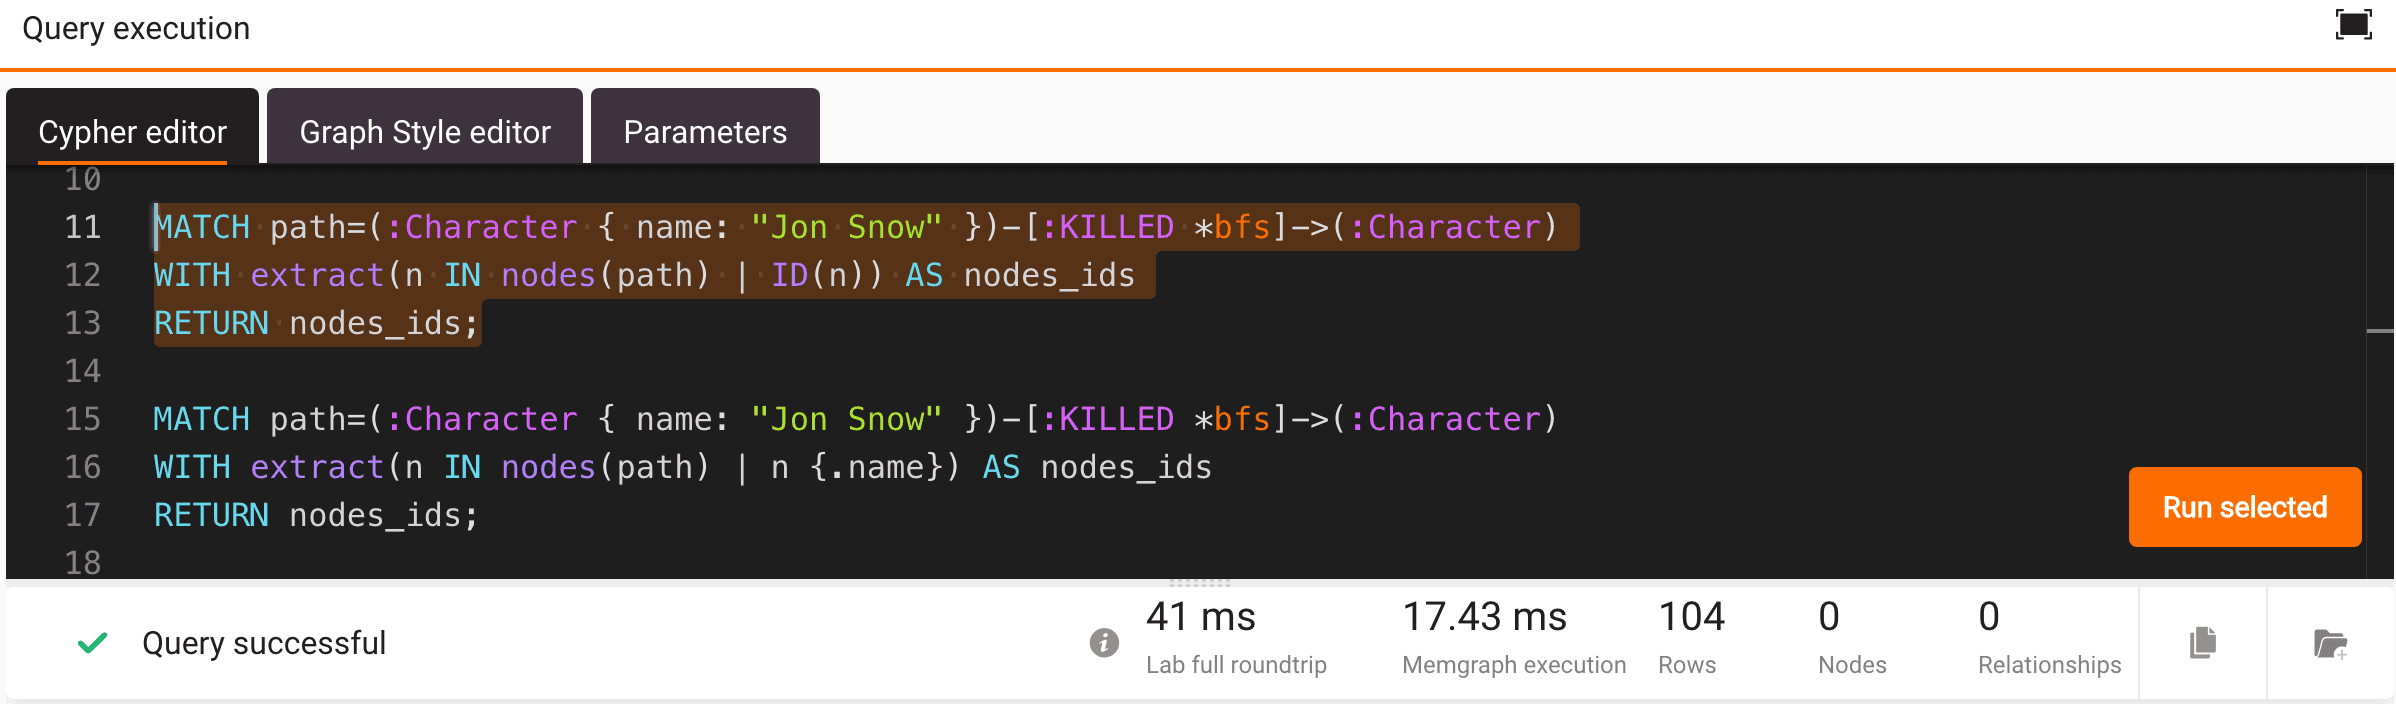Click the Run selected button
Viewport: 2396px width, 704px height.
(x=2245, y=507)
